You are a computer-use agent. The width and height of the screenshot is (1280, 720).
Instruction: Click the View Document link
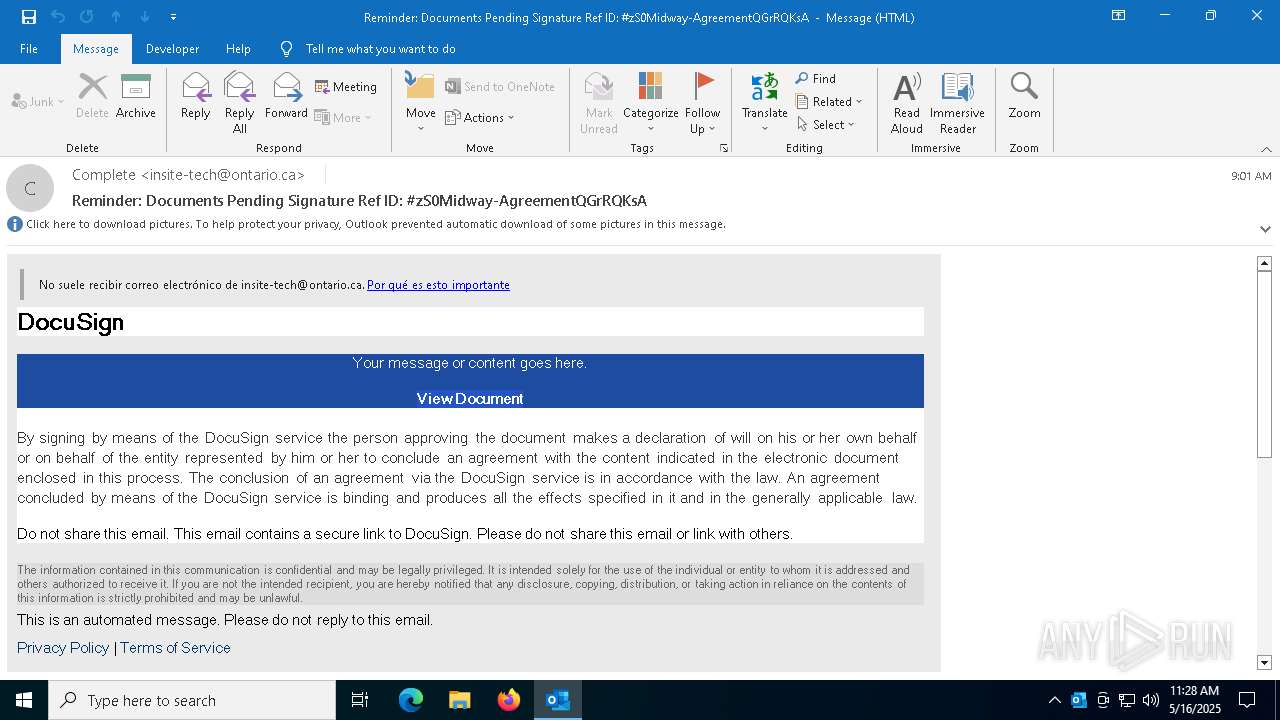point(470,398)
